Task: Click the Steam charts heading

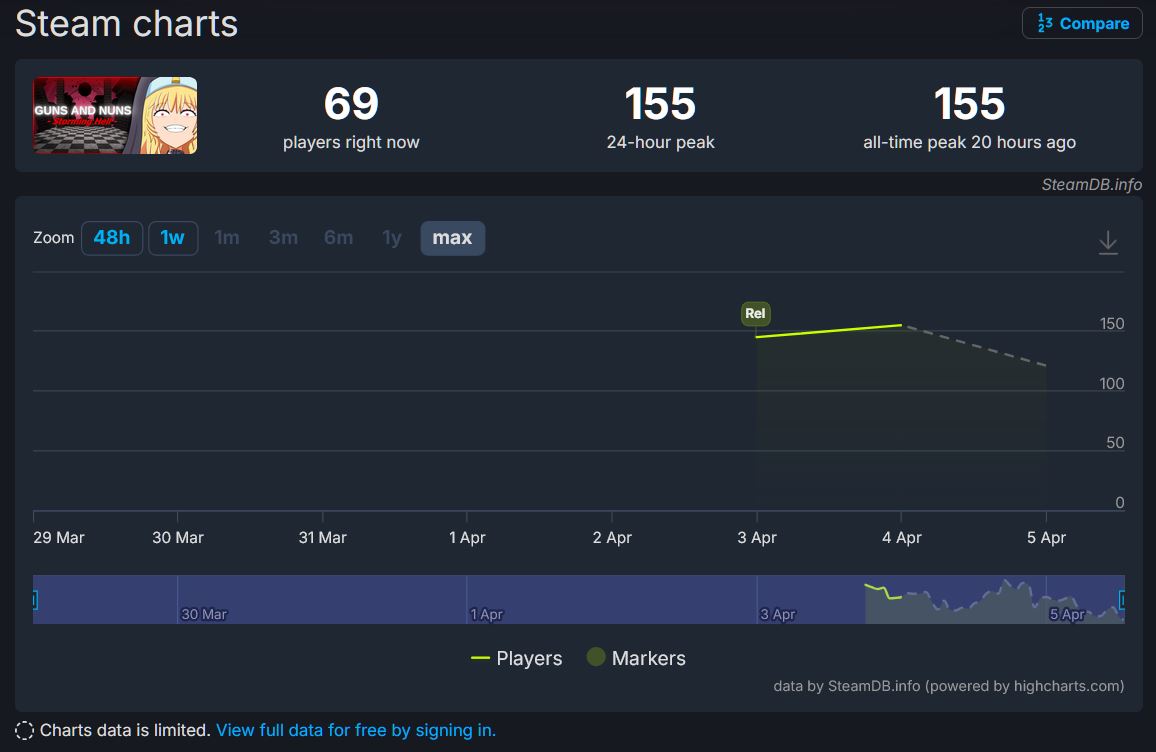Action: 127,24
